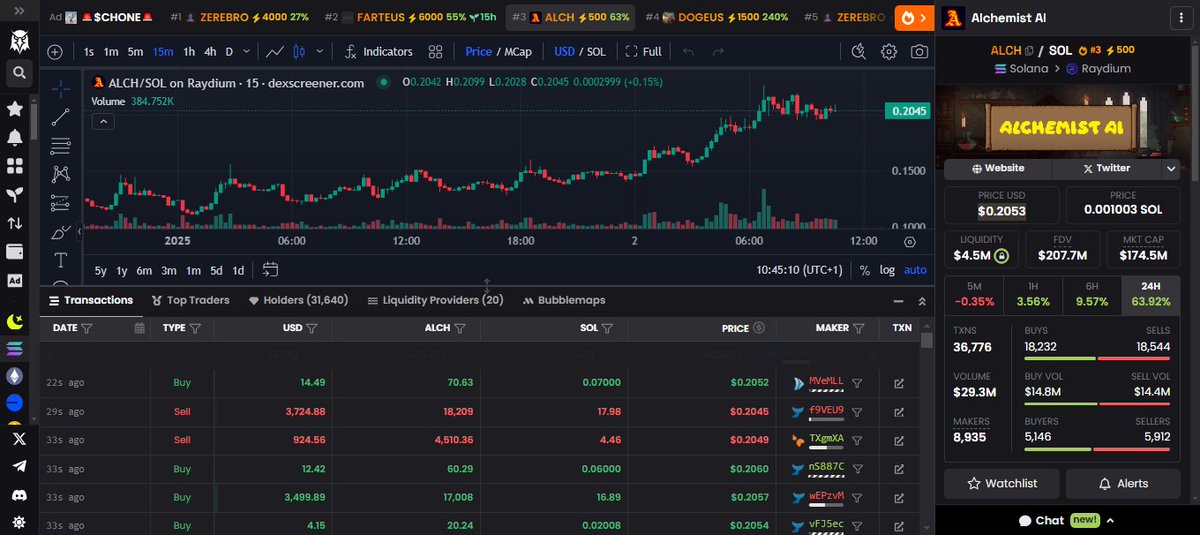Toggle Full screen chart mode

click(x=643, y=51)
